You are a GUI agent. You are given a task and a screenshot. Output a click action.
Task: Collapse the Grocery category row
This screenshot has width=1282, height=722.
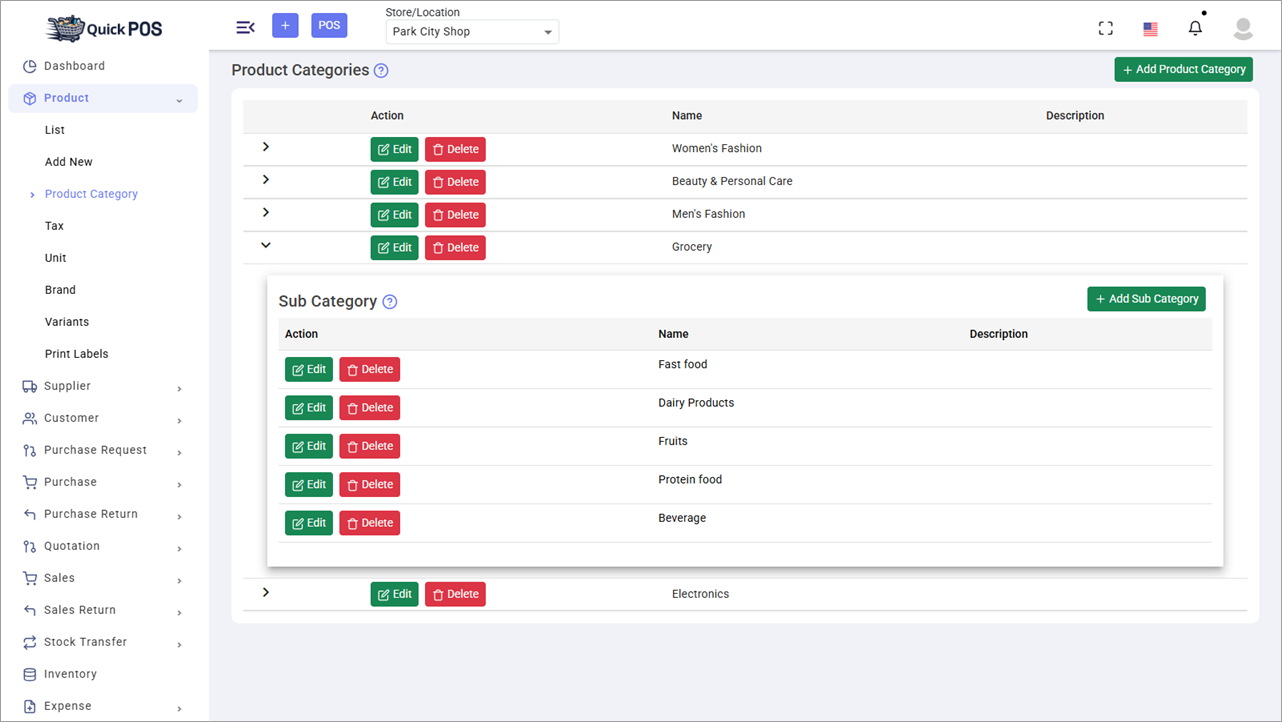pyautogui.click(x=264, y=245)
